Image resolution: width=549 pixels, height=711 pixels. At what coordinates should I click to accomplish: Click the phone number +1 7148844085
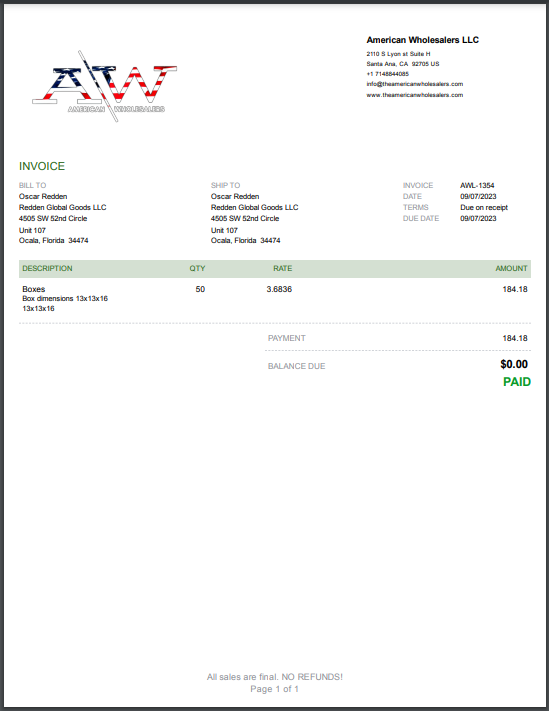coord(388,74)
